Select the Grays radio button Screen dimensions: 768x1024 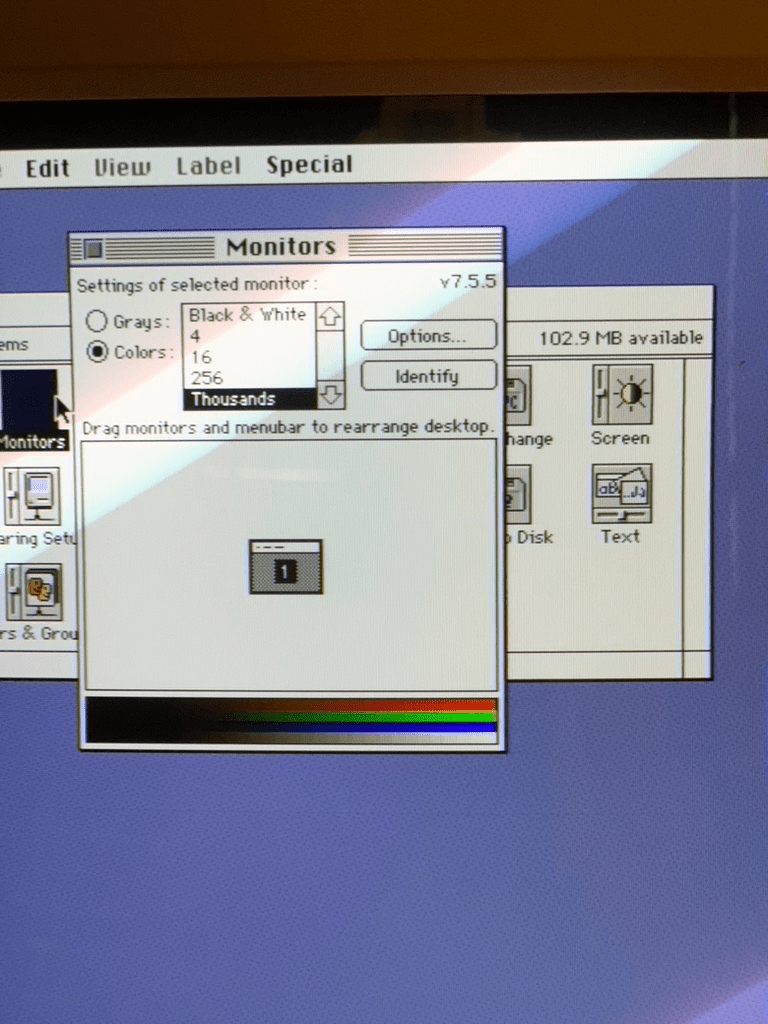96,321
